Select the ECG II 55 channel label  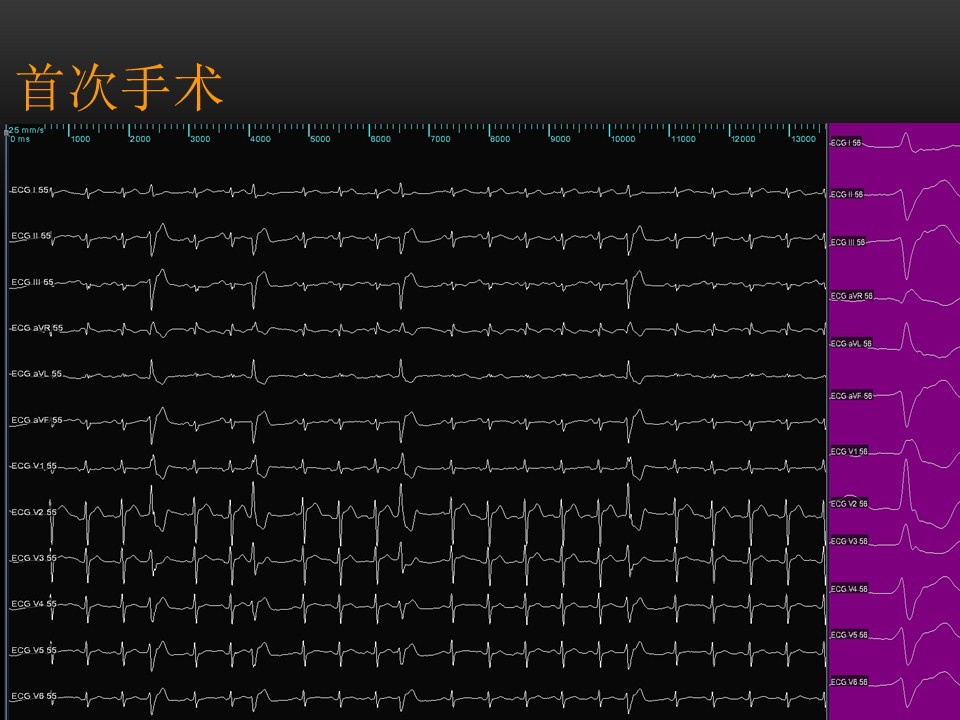(31, 236)
